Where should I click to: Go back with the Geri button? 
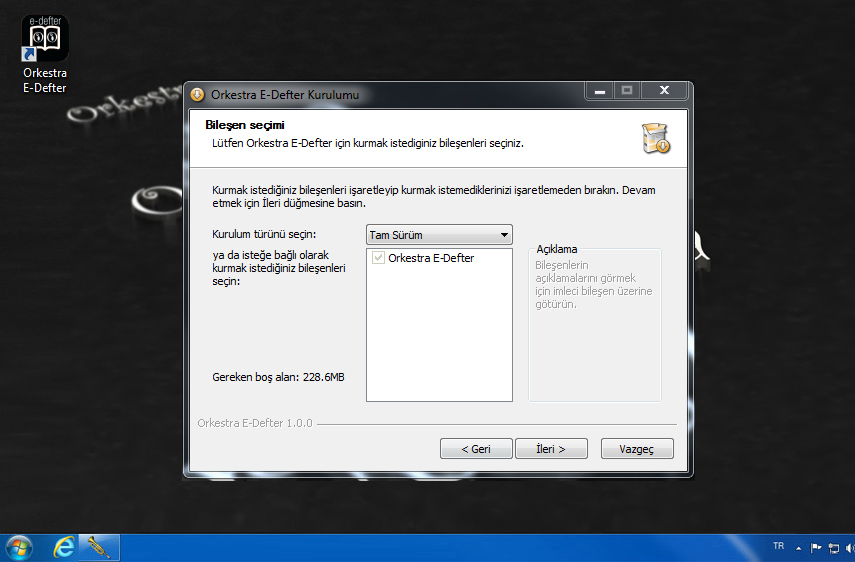coord(476,449)
